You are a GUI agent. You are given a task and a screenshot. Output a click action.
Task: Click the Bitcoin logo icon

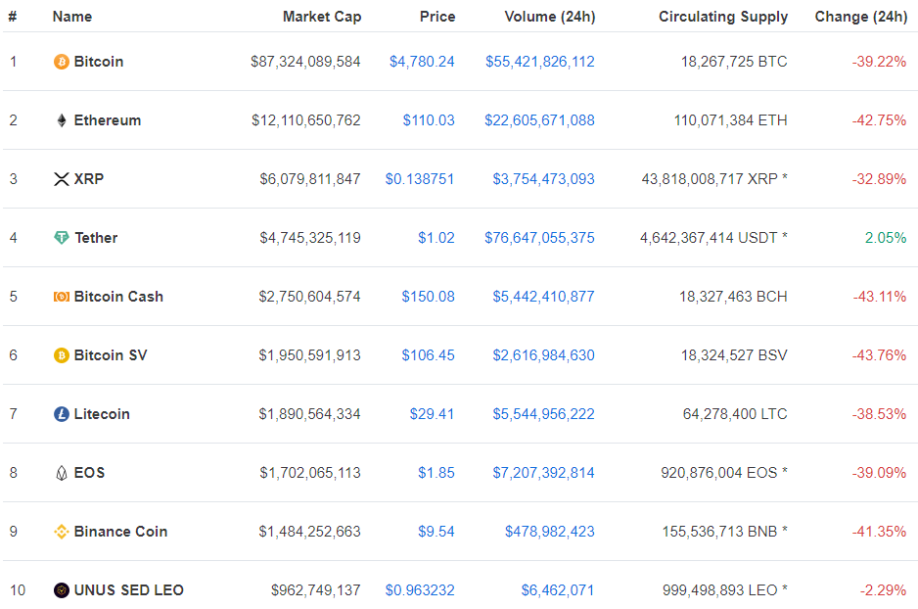61,61
